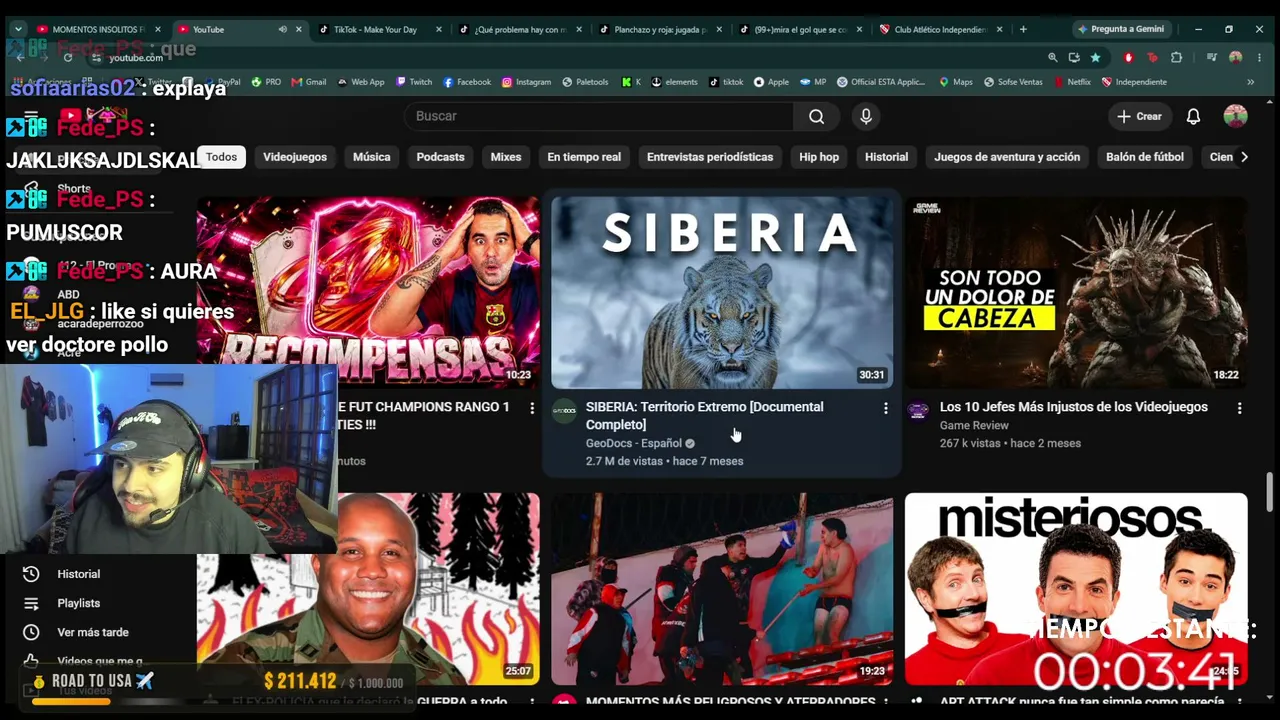Open the PayPal bookmark
This screenshot has height=720, width=1280.
point(223,82)
